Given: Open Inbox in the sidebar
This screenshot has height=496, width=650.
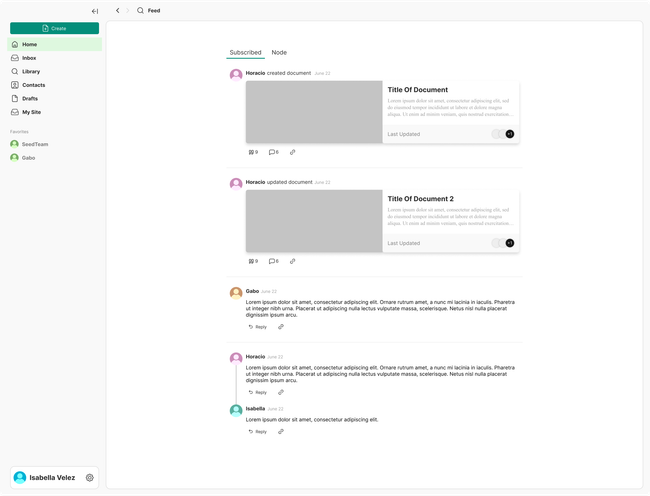Looking at the screenshot, I should 29,58.
